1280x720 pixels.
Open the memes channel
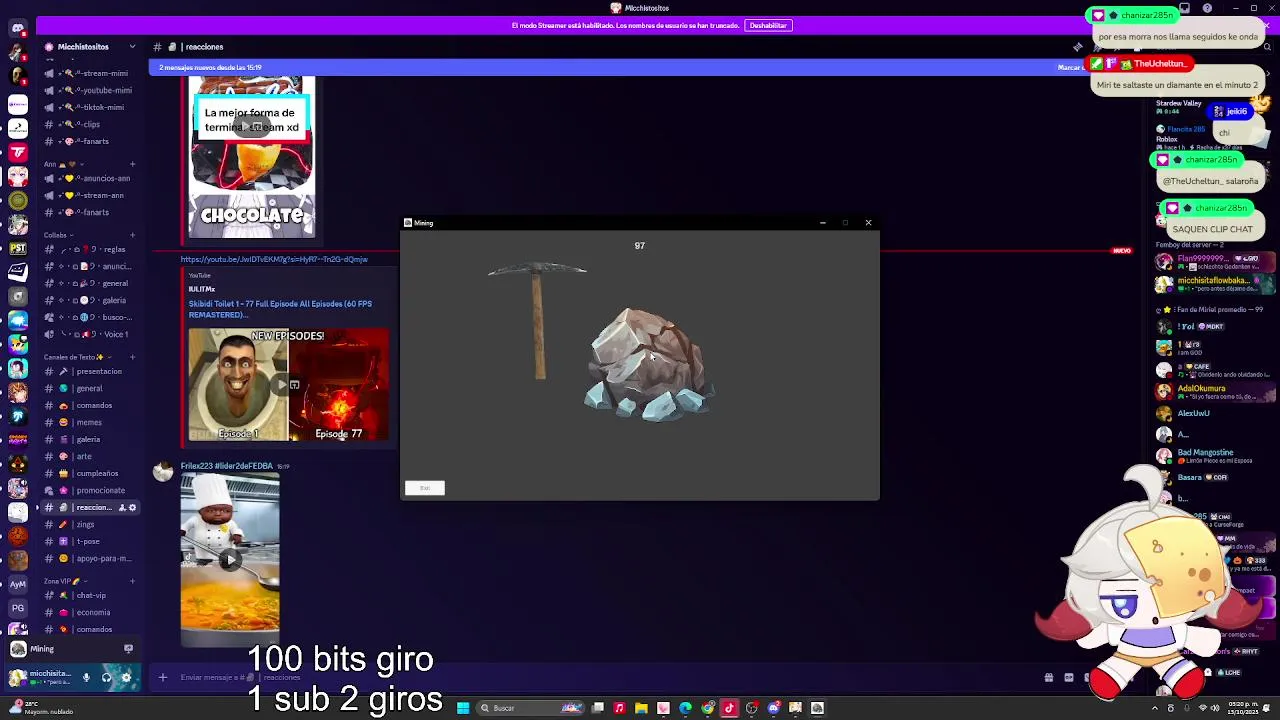[x=88, y=422]
